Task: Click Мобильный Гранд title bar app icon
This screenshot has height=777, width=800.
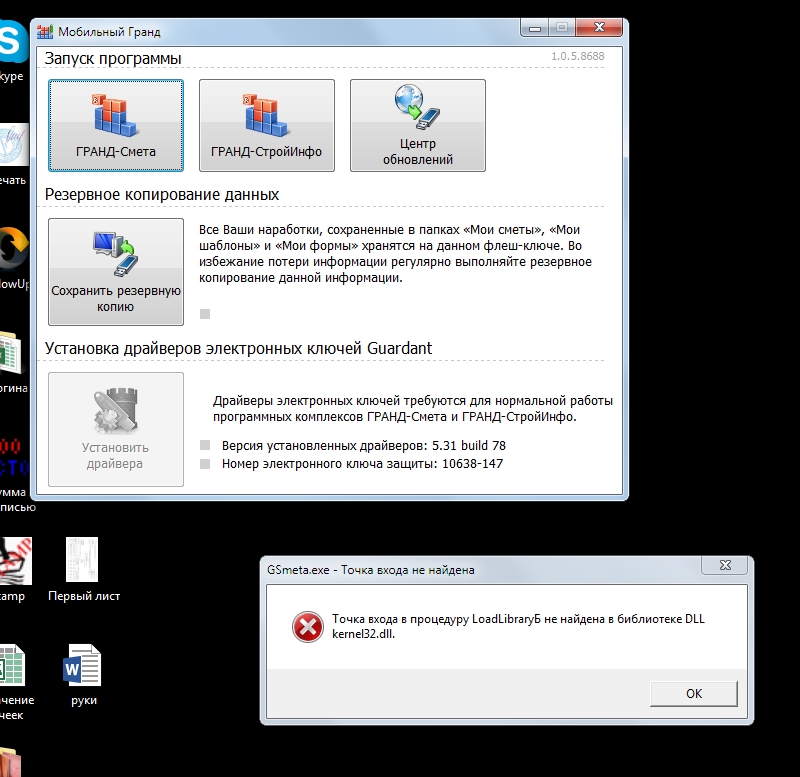Action: tap(45, 32)
